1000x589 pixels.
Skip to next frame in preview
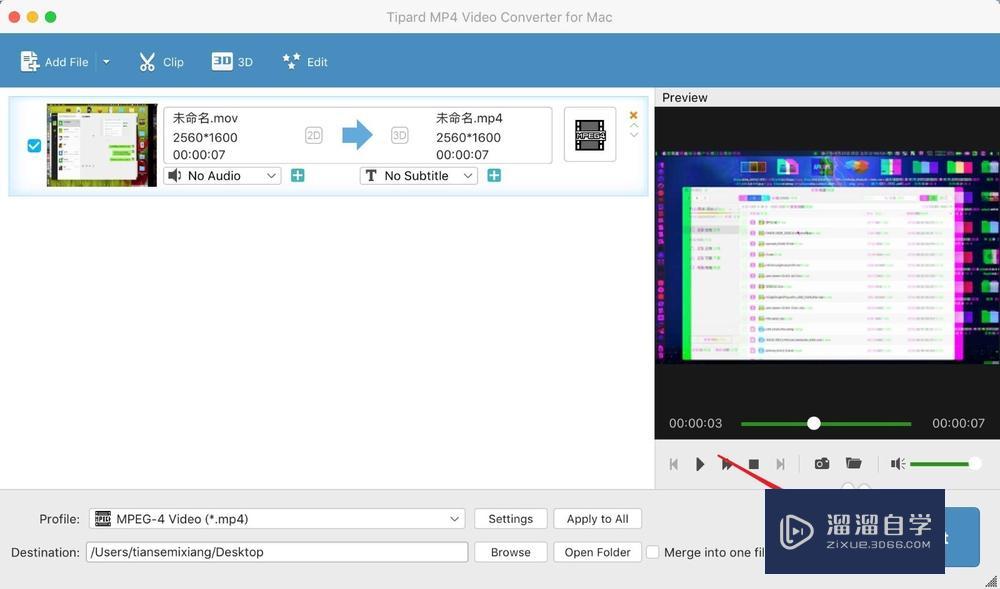tap(780, 464)
